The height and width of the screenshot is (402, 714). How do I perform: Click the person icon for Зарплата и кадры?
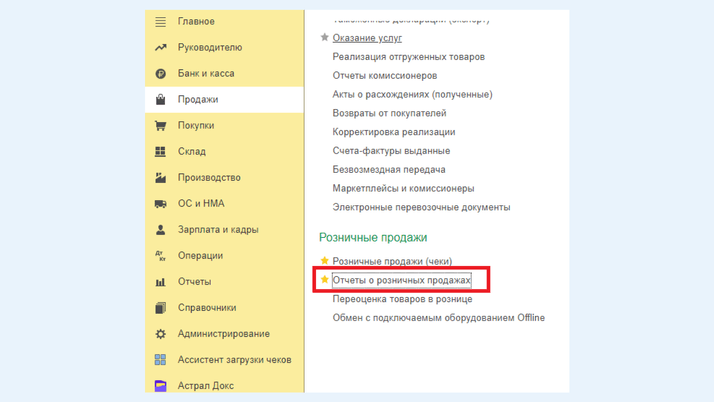pyautogui.click(x=160, y=229)
